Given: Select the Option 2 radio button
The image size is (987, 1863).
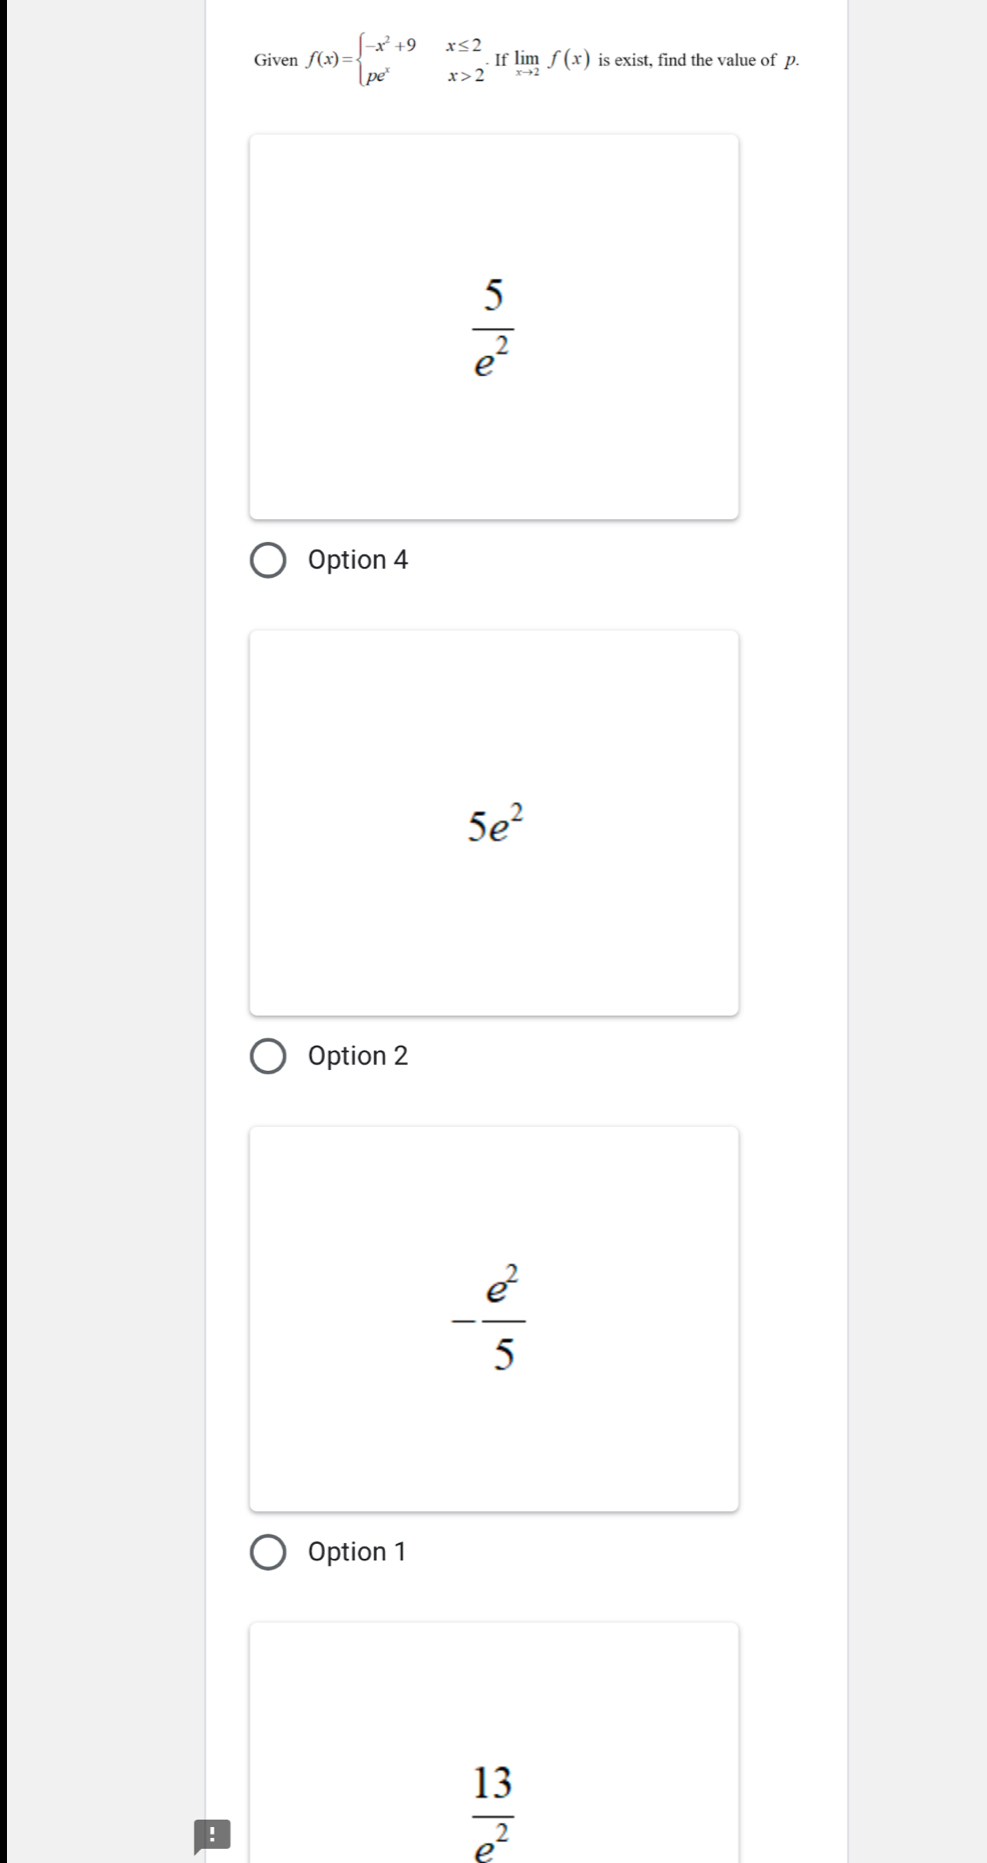Looking at the screenshot, I should (x=267, y=1057).
